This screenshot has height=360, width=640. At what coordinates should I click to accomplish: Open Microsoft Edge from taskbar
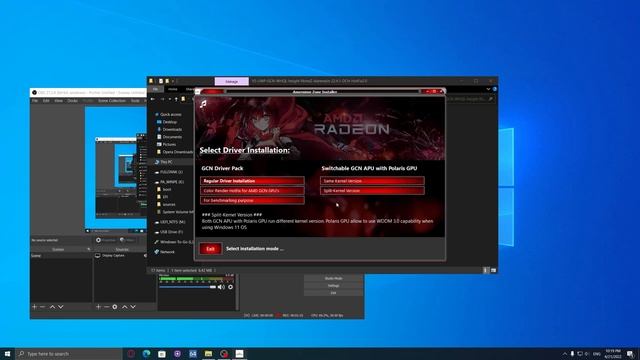coord(146,353)
